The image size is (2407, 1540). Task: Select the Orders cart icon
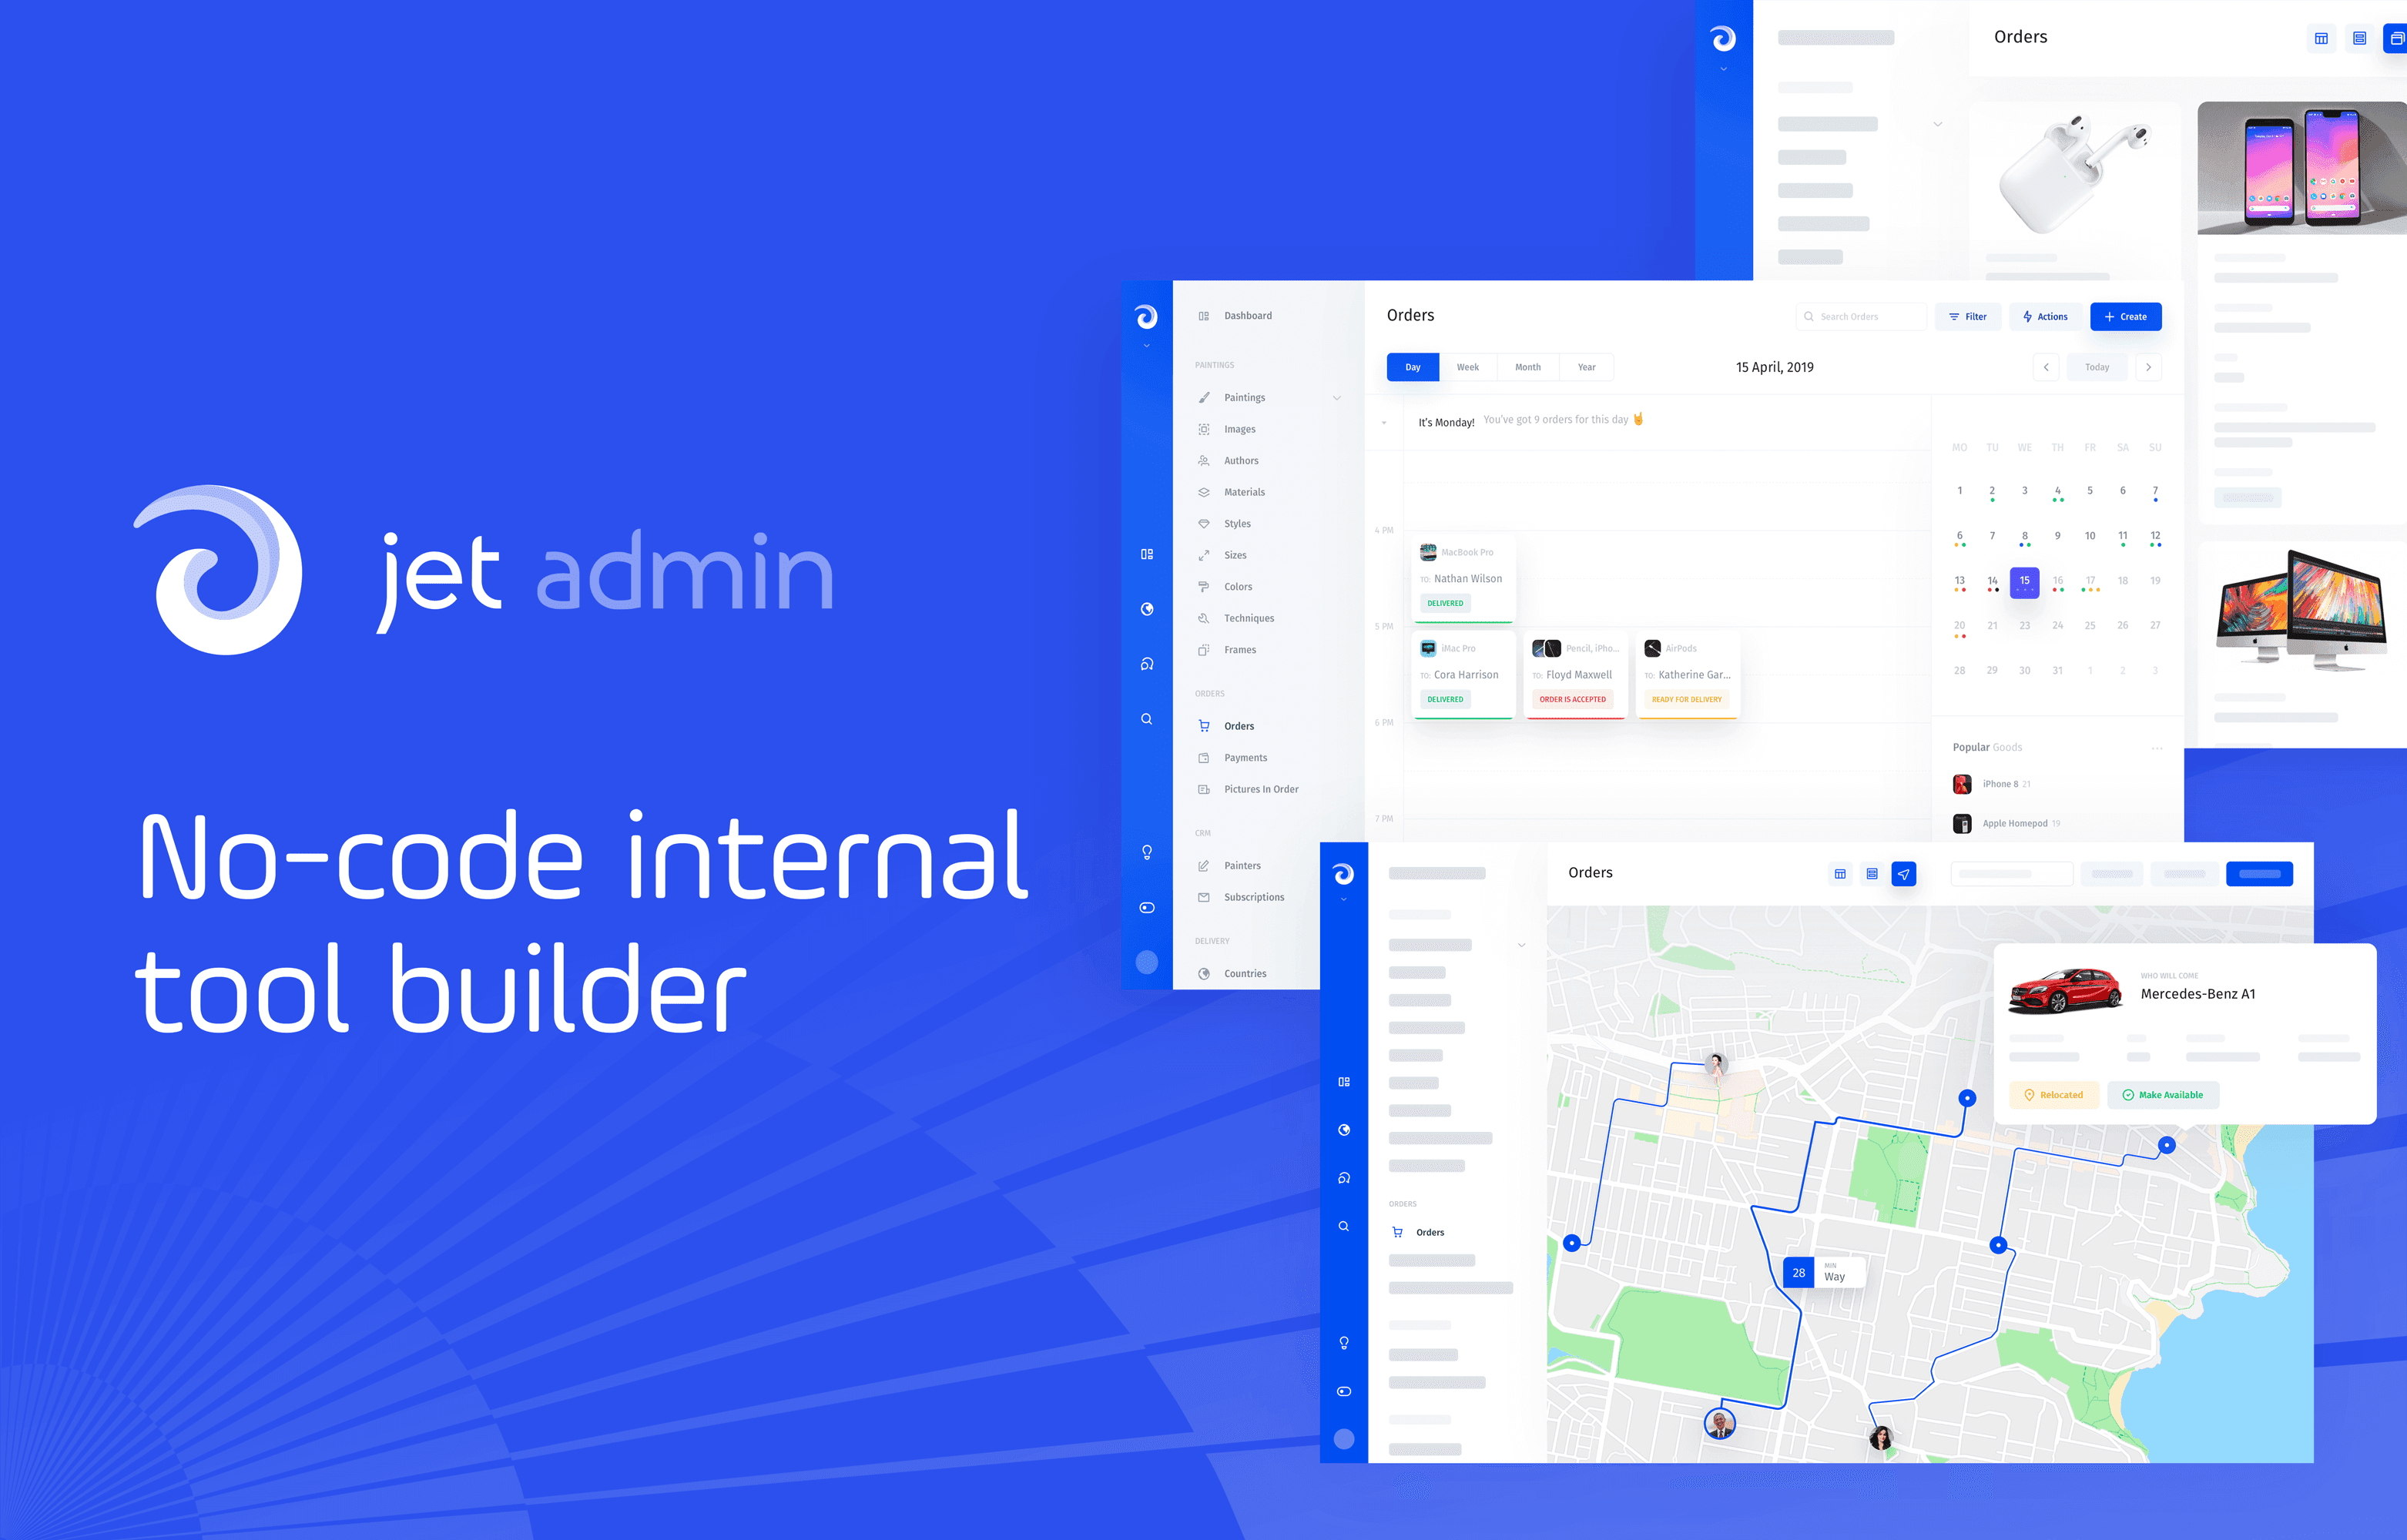point(1203,726)
